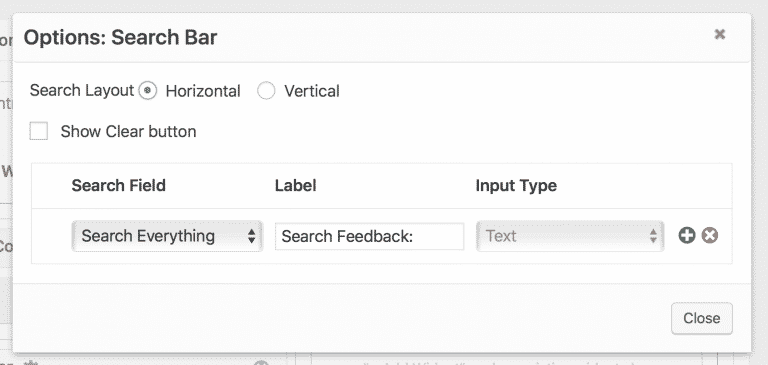Screen dimensions: 768x365
Task: Click the Search Field column header
Action: [x=119, y=186]
